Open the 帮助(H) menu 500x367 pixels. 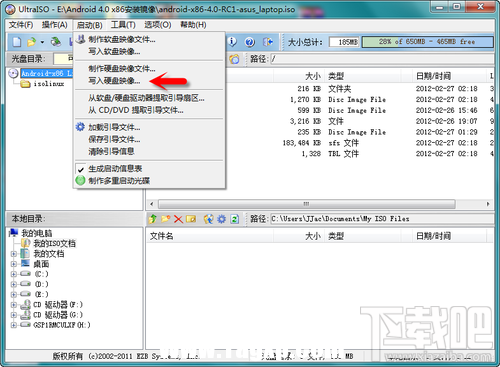[193, 25]
